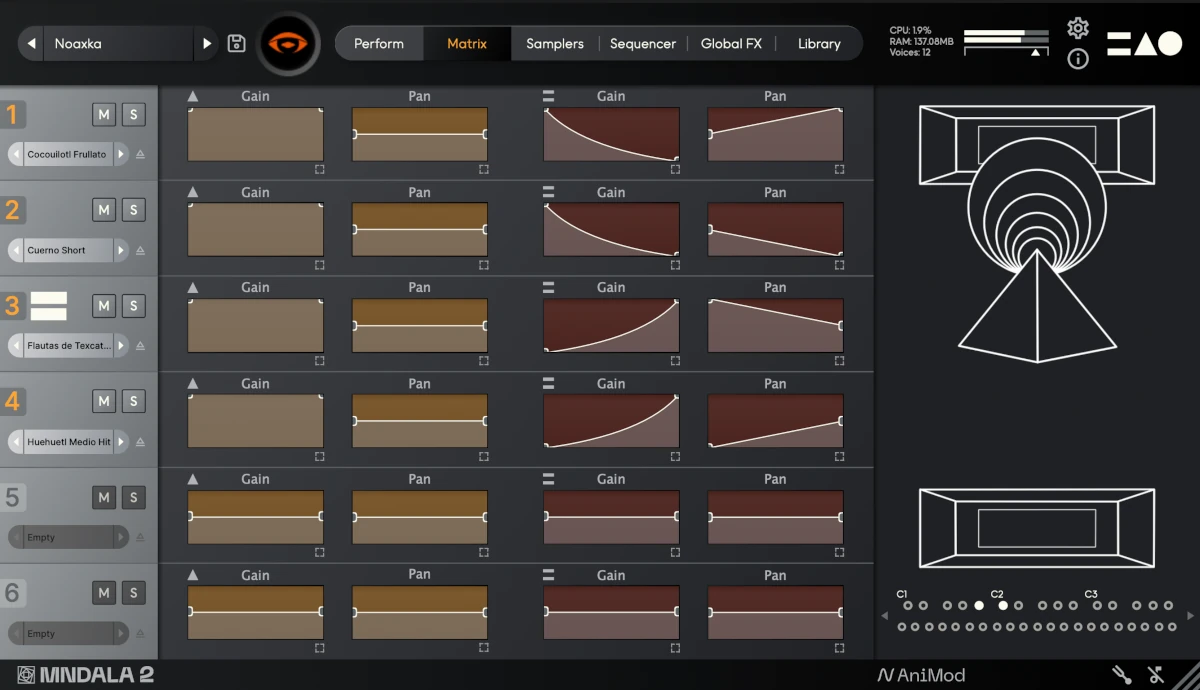Mute channel 1 Cocouilotl Frullato
Image resolution: width=1200 pixels, height=690 pixels.
103,114
